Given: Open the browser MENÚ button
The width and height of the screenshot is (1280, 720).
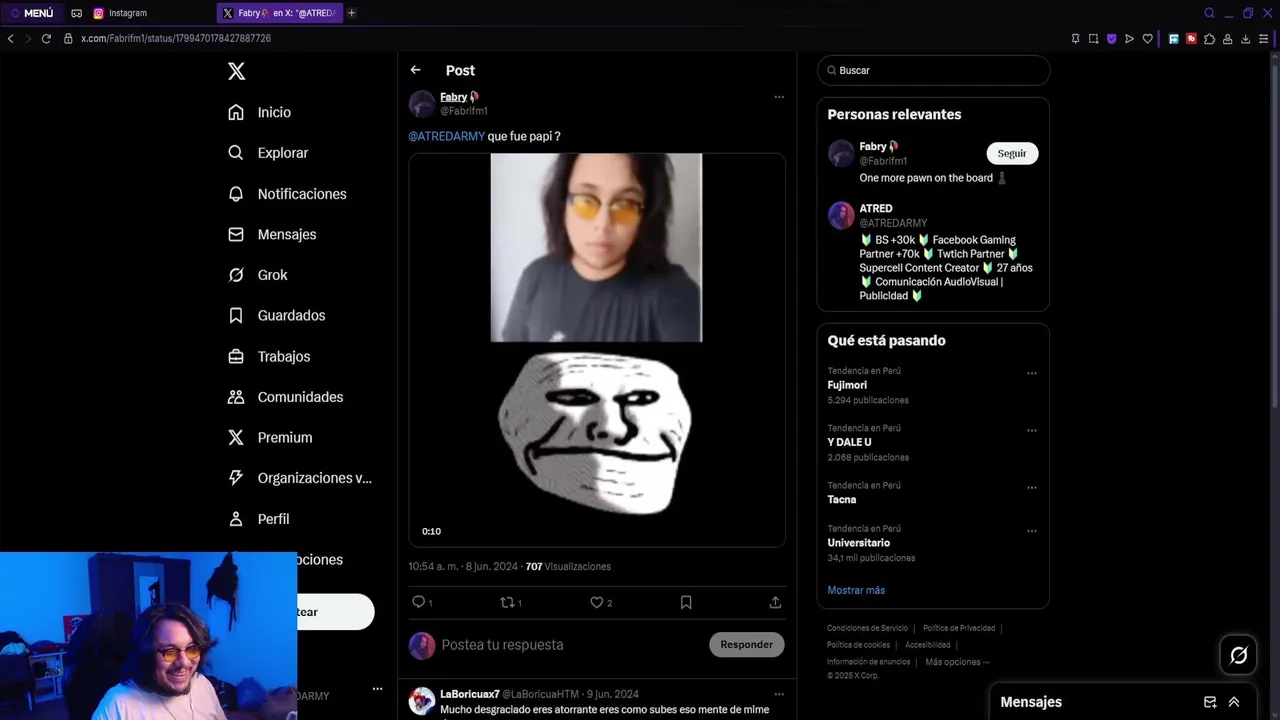Looking at the screenshot, I should point(32,13).
